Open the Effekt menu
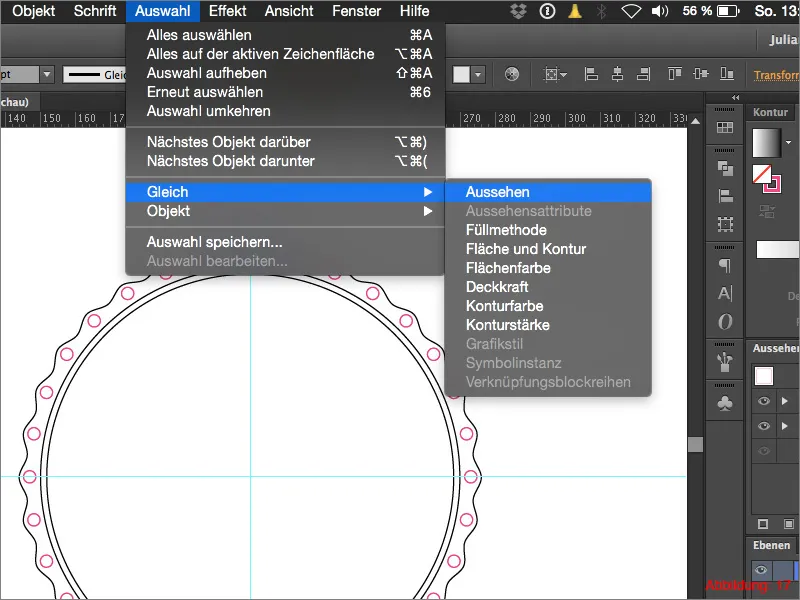Viewport: 800px width, 600px height. coord(228,11)
